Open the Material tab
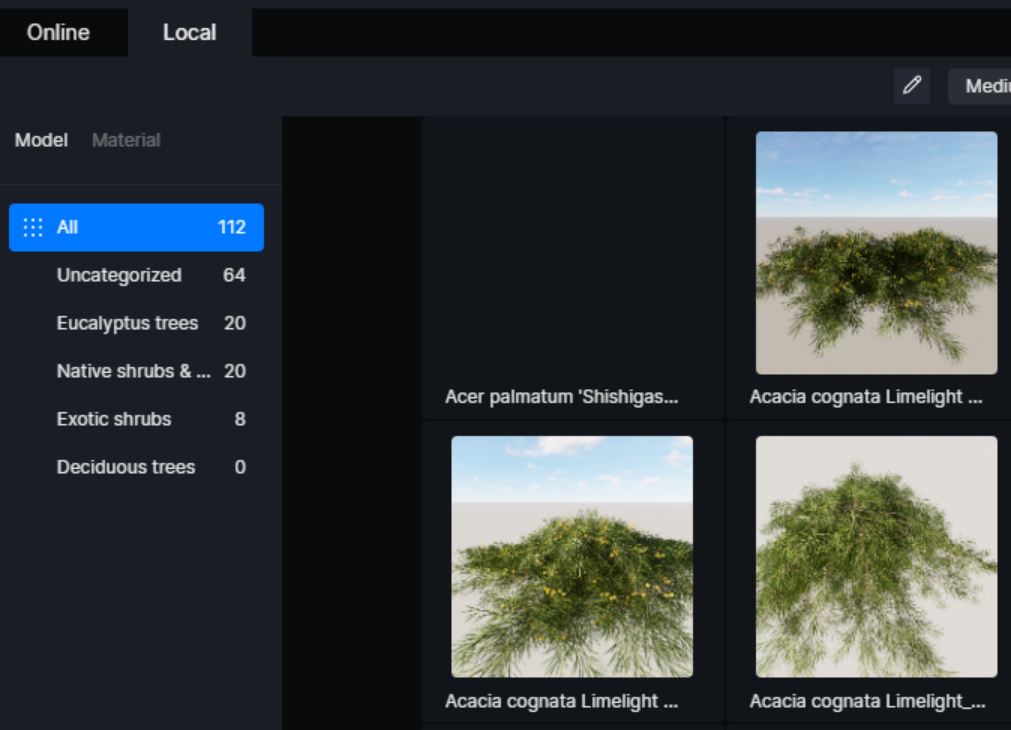The image size is (1011, 730). (x=126, y=140)
